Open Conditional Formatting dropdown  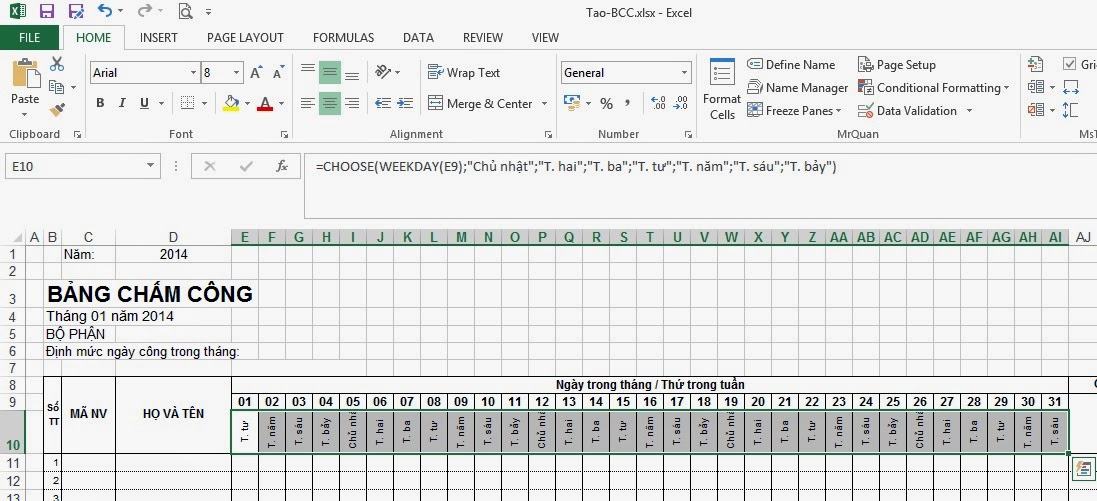(x=933, y=87)
